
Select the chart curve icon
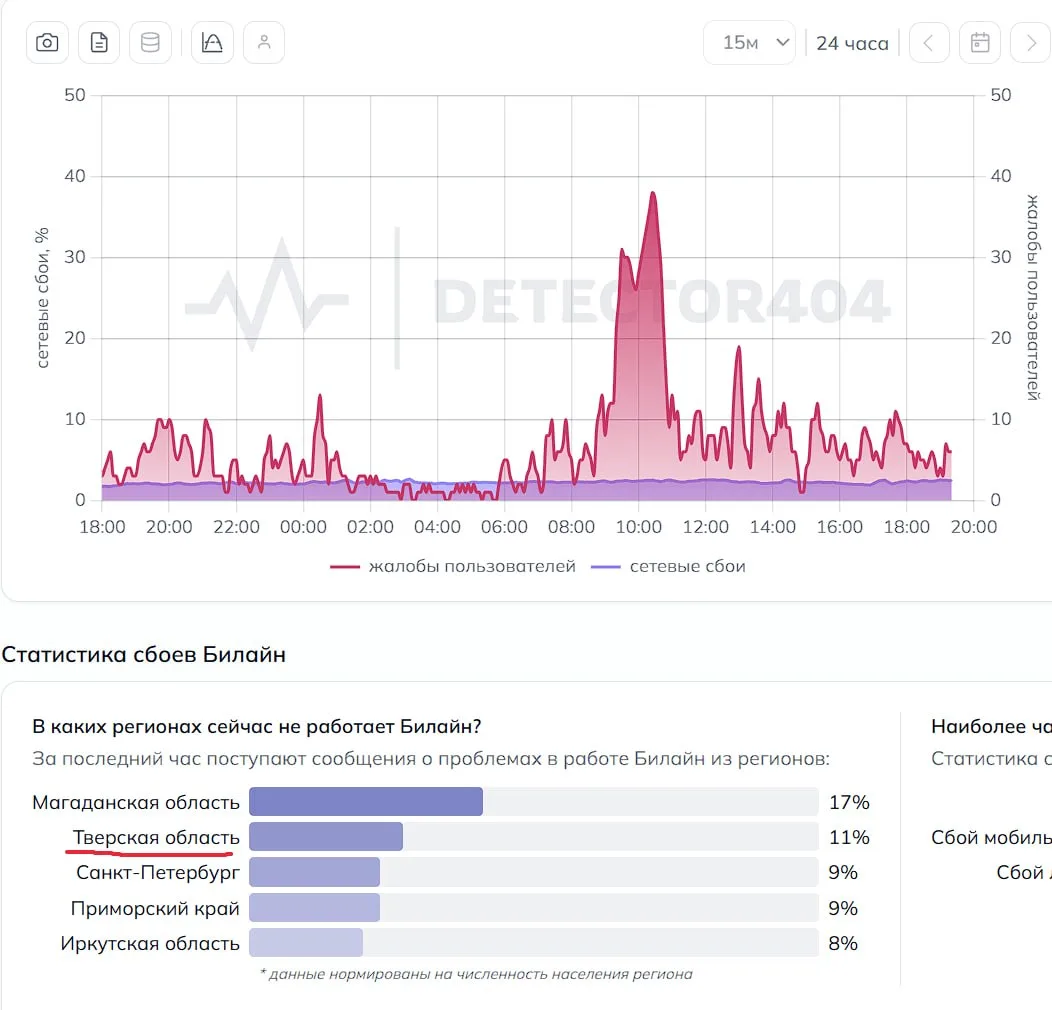pos(212,43)
